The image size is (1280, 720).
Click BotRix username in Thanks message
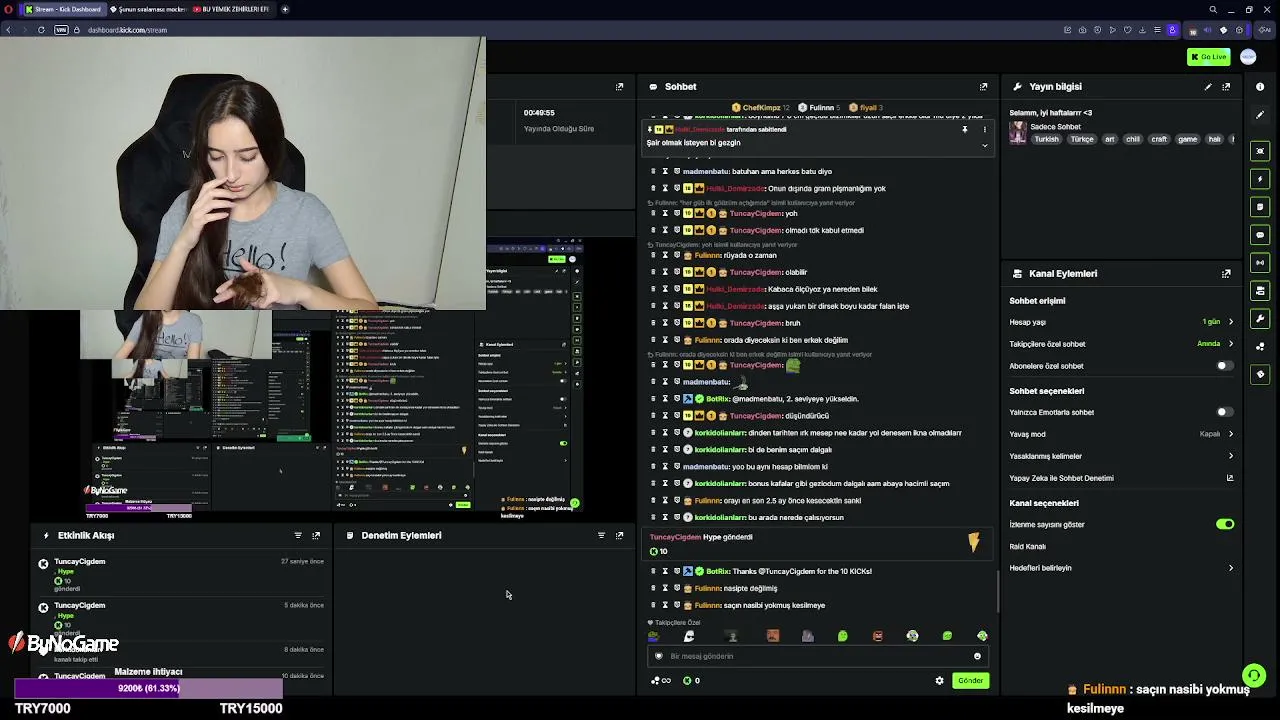(x=718, y=572)
